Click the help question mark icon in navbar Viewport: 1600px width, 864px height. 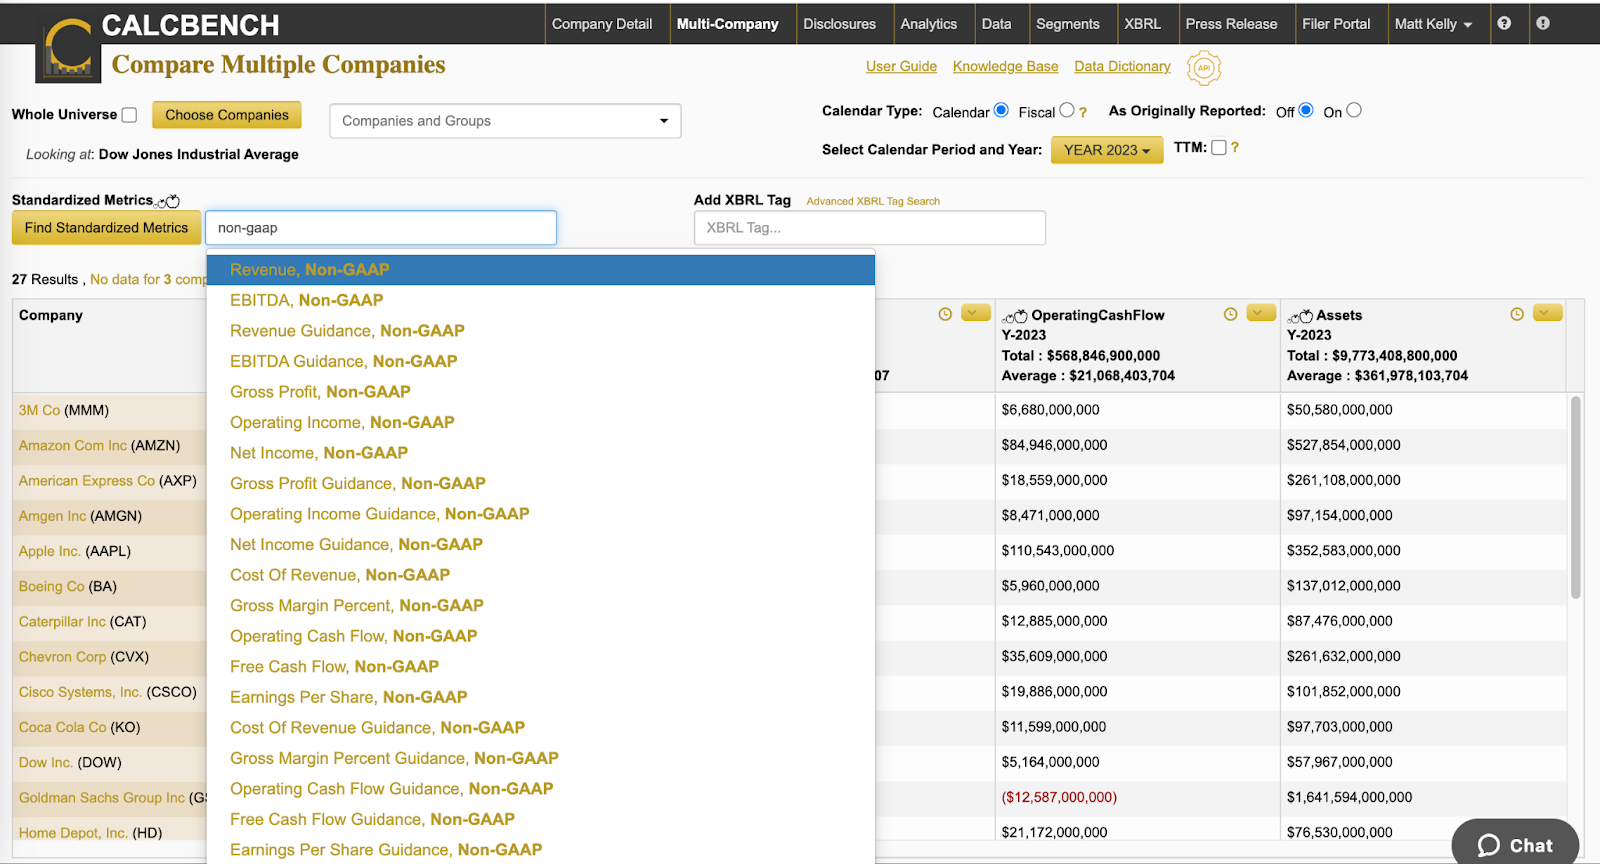tap(1504, 23)
